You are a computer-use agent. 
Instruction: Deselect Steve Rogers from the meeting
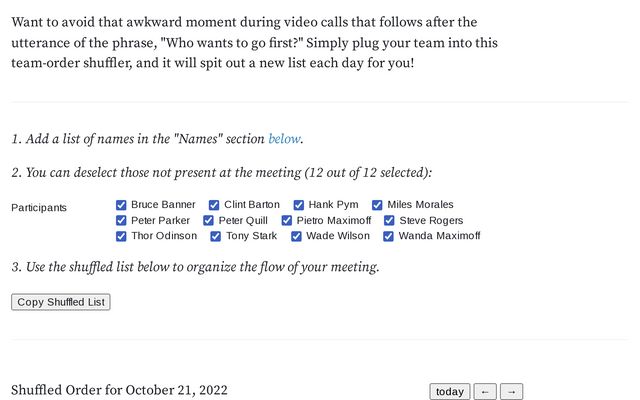389,221
